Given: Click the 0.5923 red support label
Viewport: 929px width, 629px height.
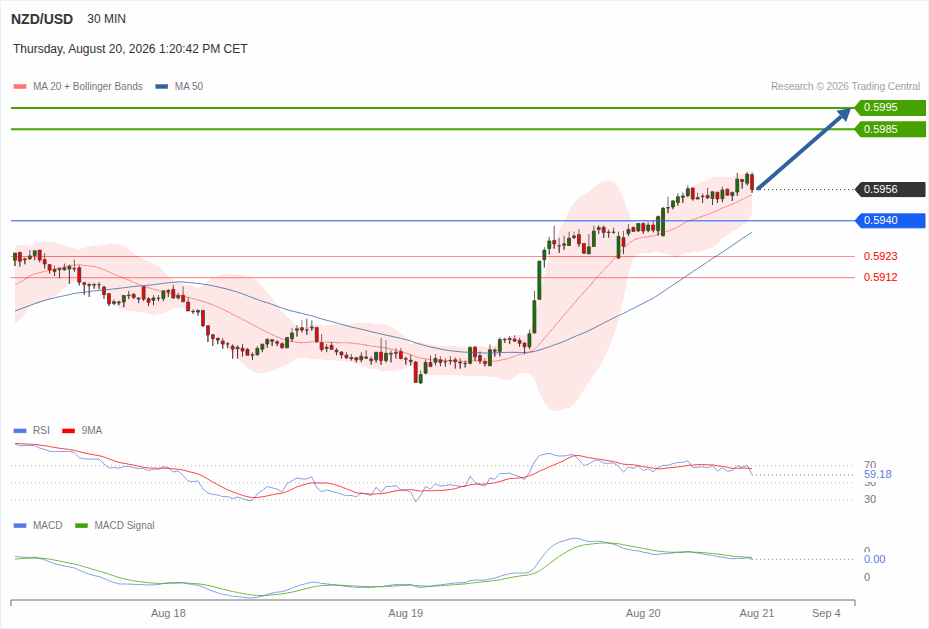Looking at the screenshot, I should (880, 256).
